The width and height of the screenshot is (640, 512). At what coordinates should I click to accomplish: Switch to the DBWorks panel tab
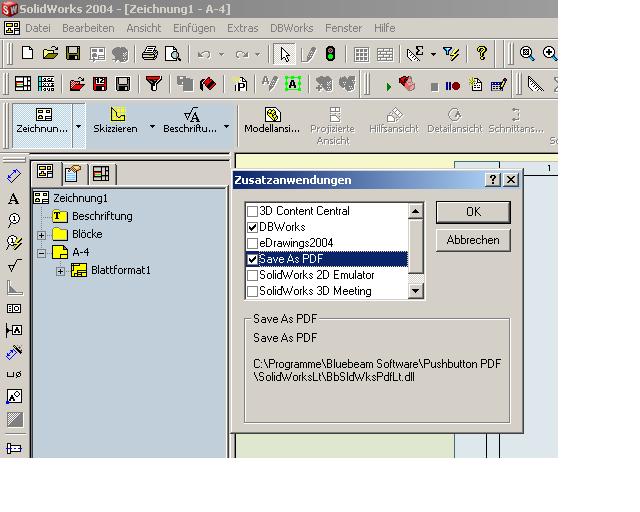(101, 174)
